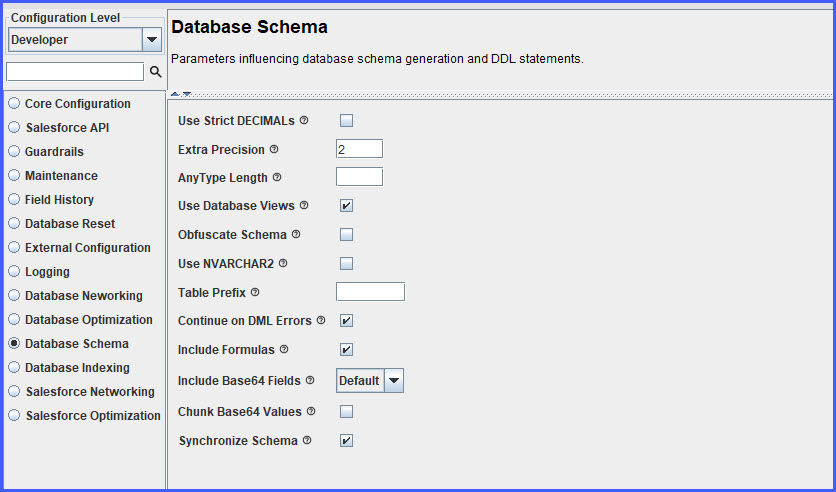Click the settings search field
Screen dimensions: 836x492
tap(75, 71)
